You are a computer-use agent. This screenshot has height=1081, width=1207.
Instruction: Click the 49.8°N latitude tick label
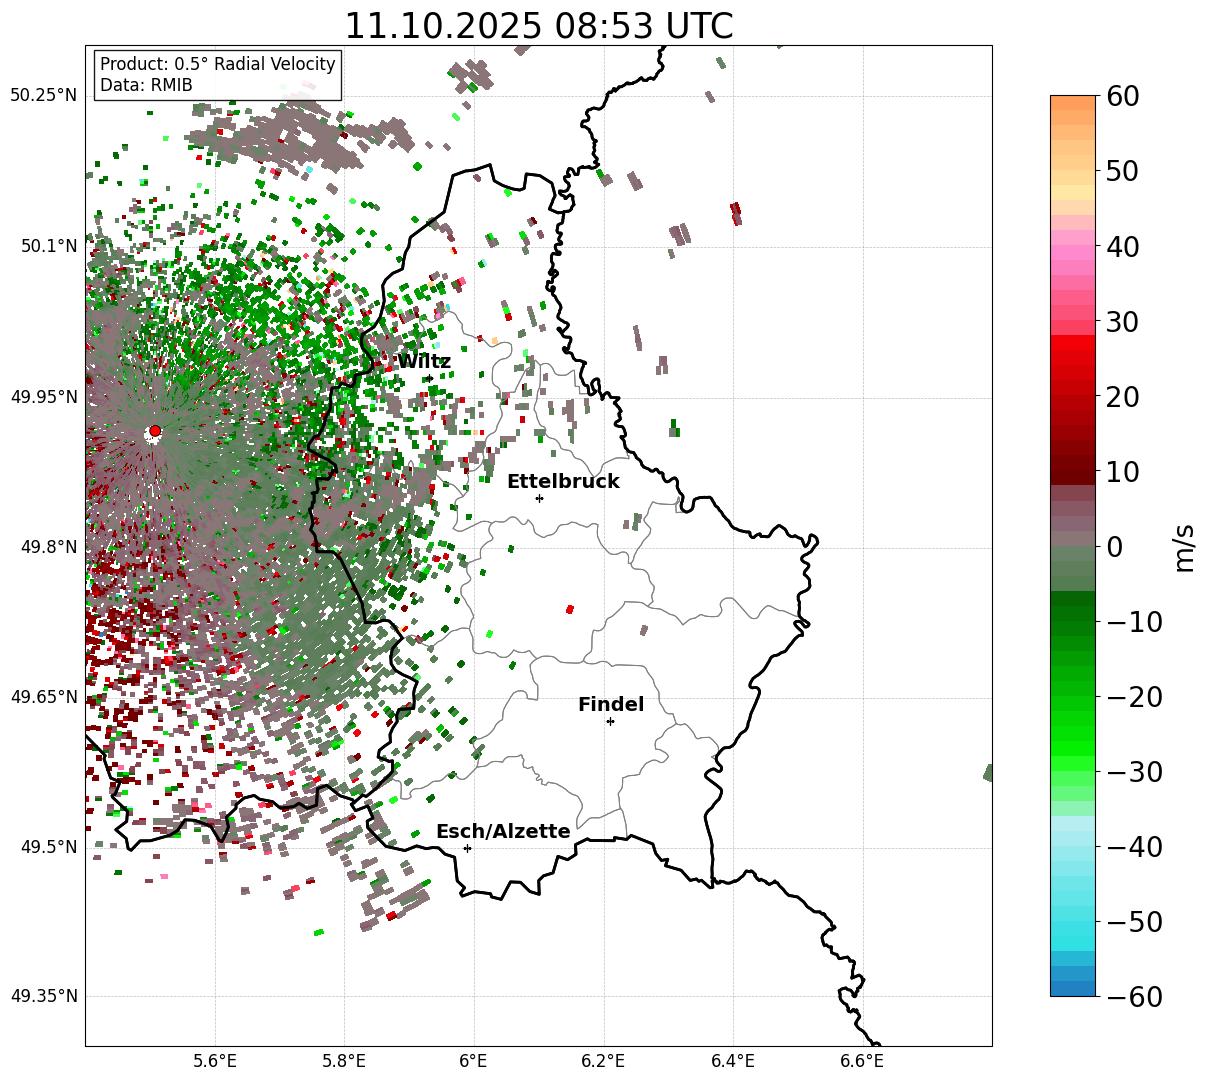pyautogui.click(x=48, y=547)
